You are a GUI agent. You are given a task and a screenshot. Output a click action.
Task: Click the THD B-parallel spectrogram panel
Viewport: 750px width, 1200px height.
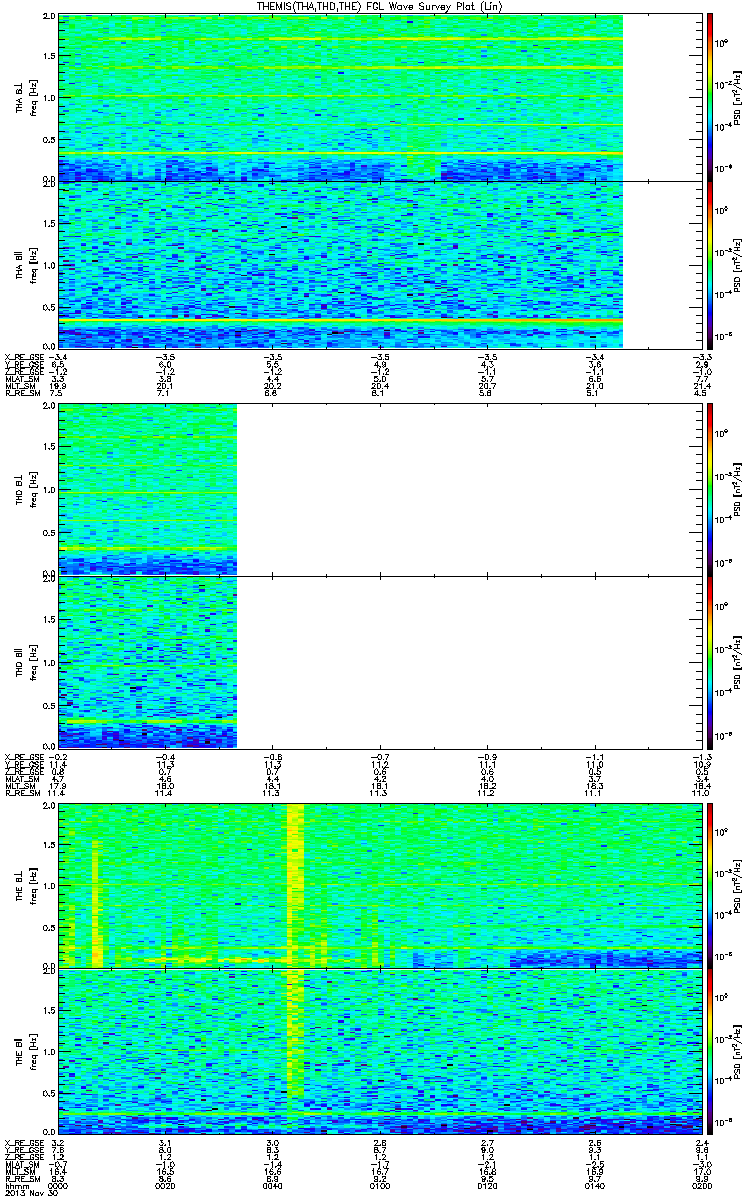point(378,662)
